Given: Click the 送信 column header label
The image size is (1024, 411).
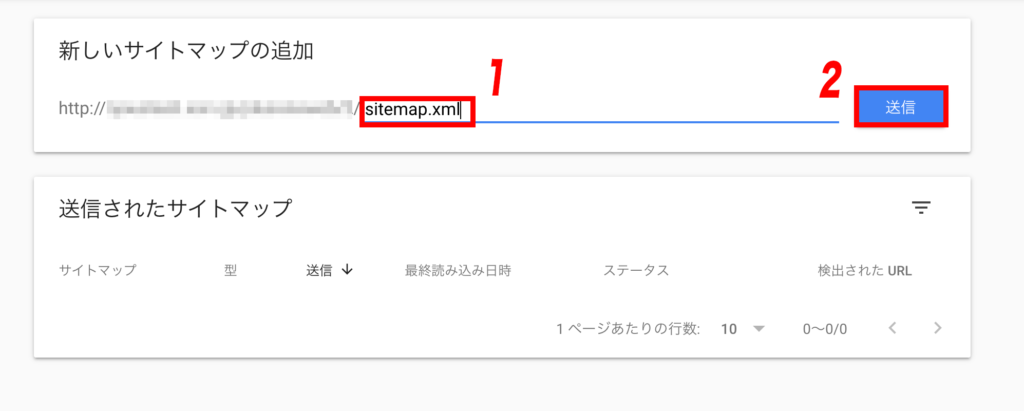Looking at the screenshot, I should pyautogui.click(x=319, y=271).
